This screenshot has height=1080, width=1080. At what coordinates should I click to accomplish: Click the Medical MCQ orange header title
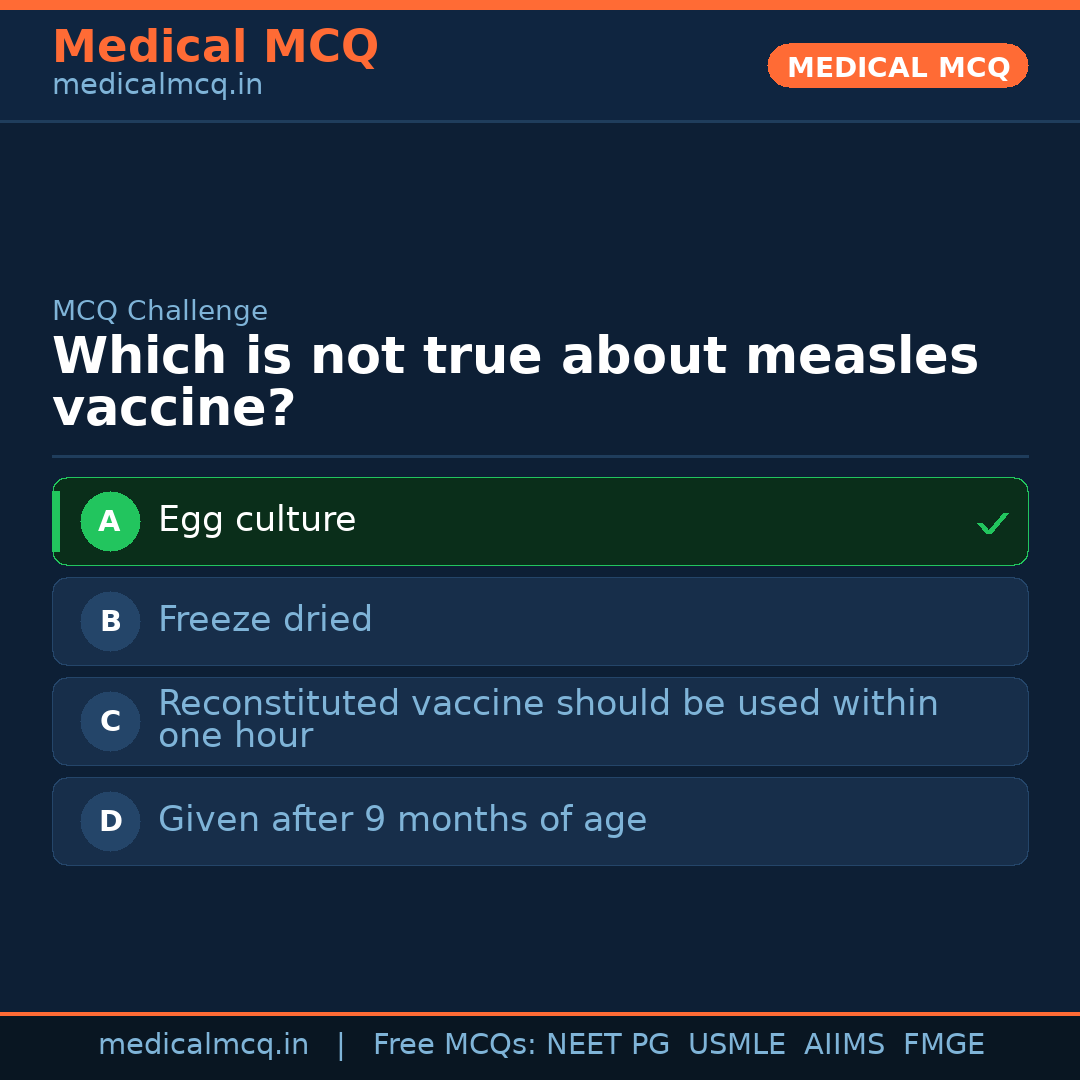click(x=215, y=47)
